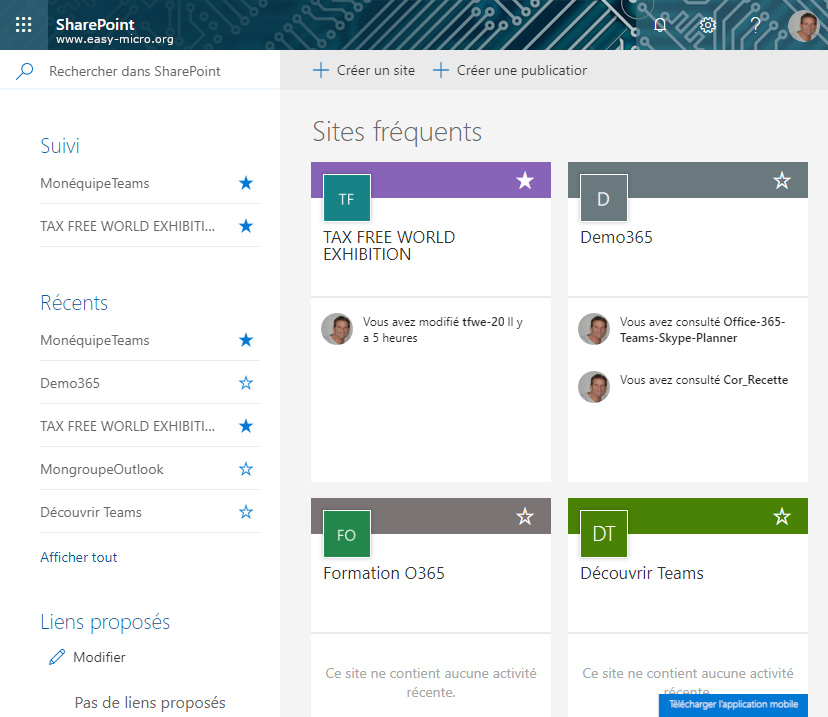Click the plus icon beside Créer un site
Screen dimensions: 828x717
(x=321, y=70)
